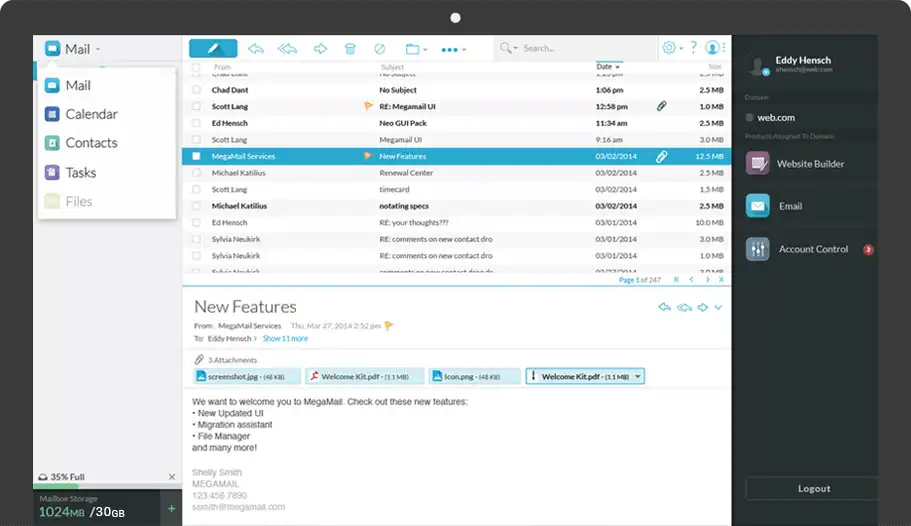Click the reply arrow in the top toolbar
Screen dimensions: 911x526
(x=256, y=48)
